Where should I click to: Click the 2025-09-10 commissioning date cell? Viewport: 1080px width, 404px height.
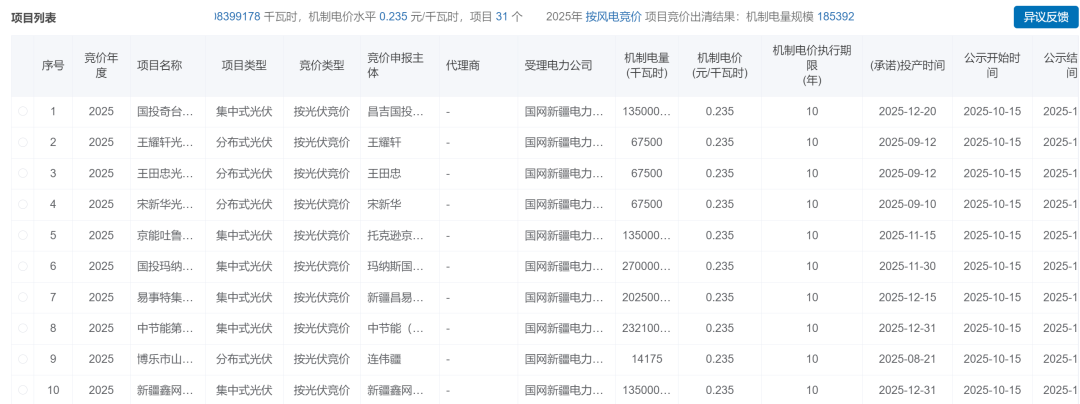pyautogui.click(x=907, y=204)
